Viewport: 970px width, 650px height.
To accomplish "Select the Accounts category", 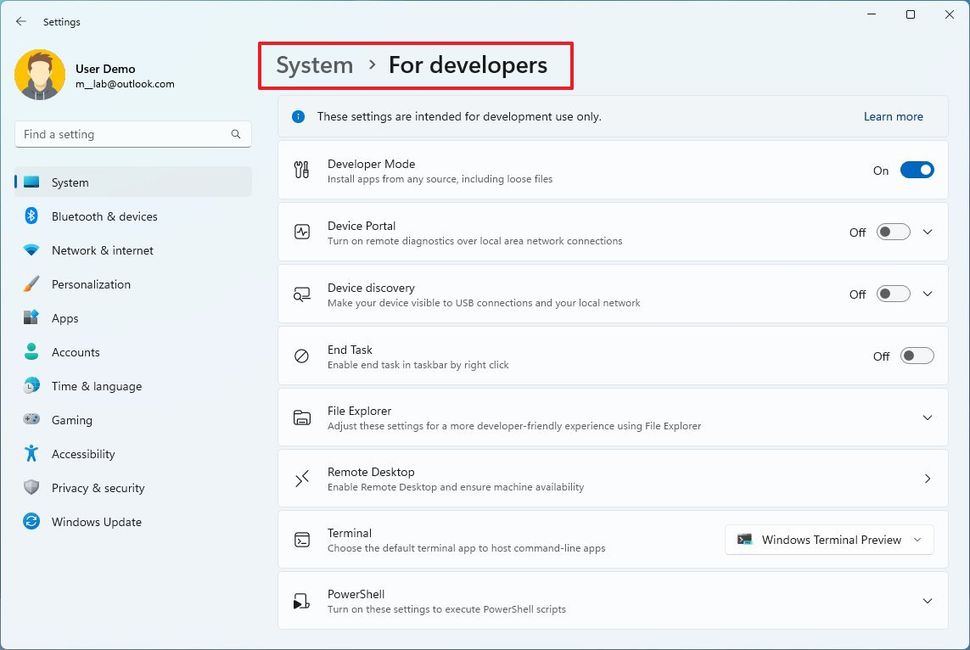I will coord(132,352).
